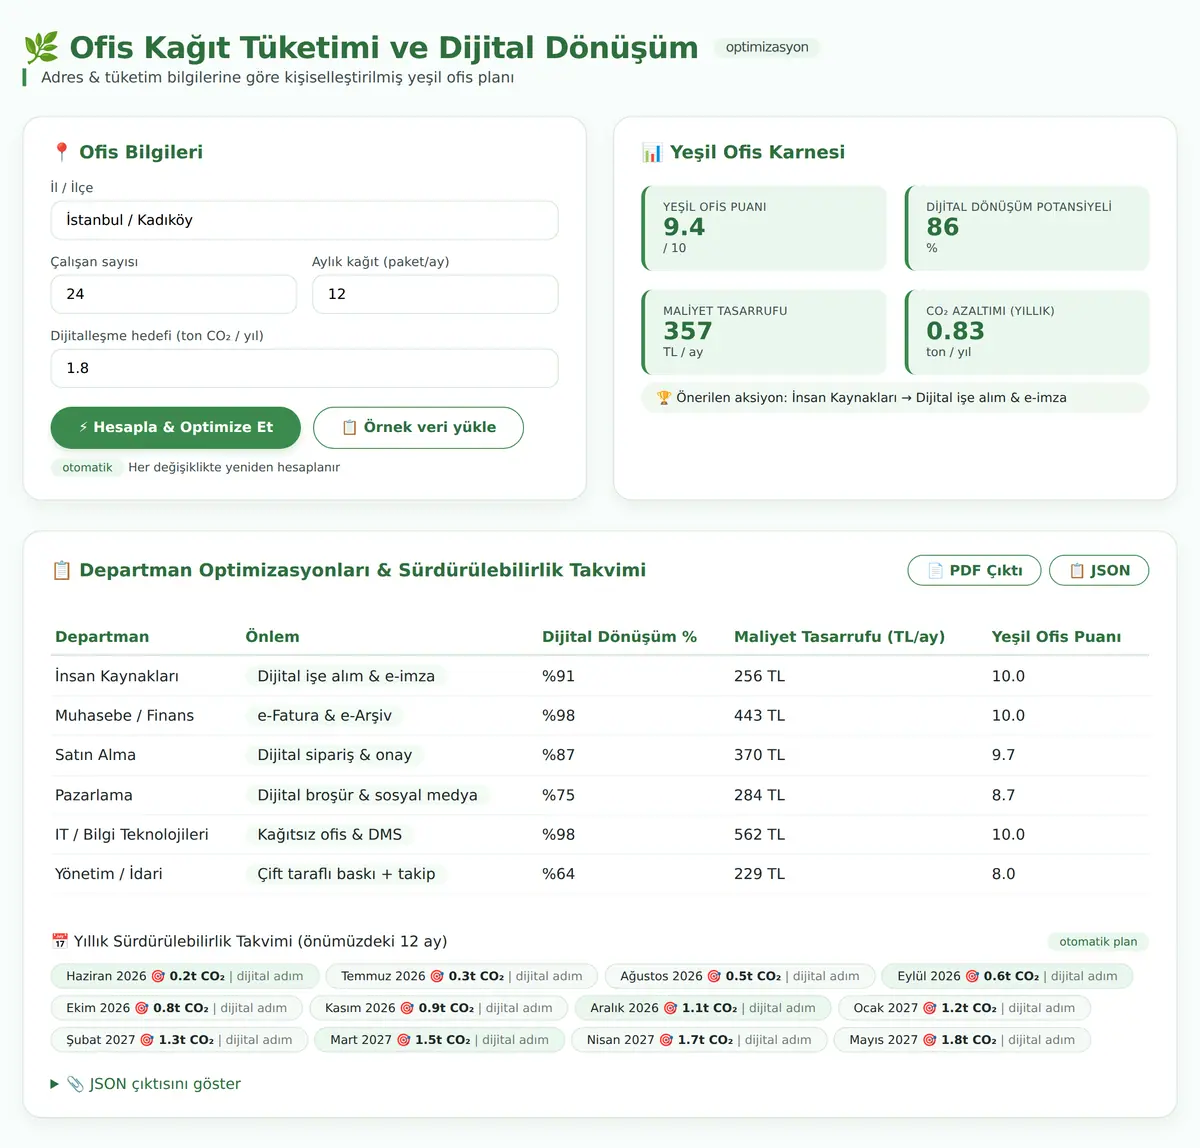The height and width of the screenshot is (1148, 1200).
Task: Click the Dijital işe alım & e-imza tag
Action: click(346, 676)
